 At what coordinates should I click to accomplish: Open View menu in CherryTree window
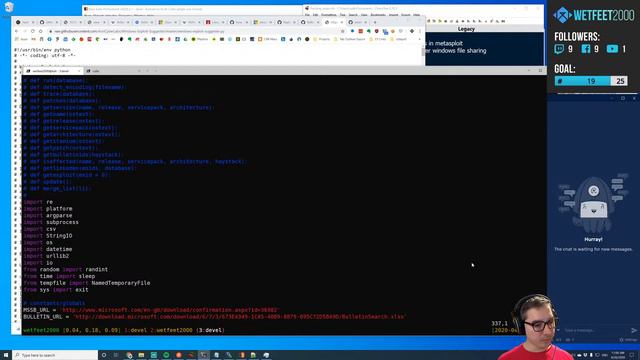pyautogui.click(x=364, y=15)
